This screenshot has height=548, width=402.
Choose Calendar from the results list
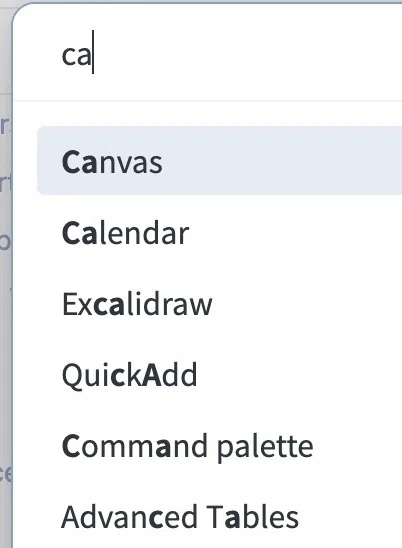[x=220, y=233]
